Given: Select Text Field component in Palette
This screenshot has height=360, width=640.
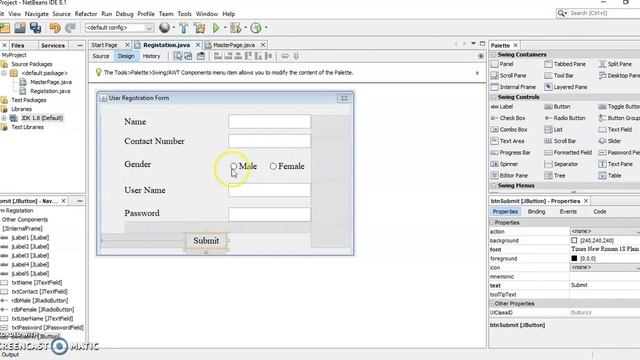Looking at the screenshot, I should 615,129.
